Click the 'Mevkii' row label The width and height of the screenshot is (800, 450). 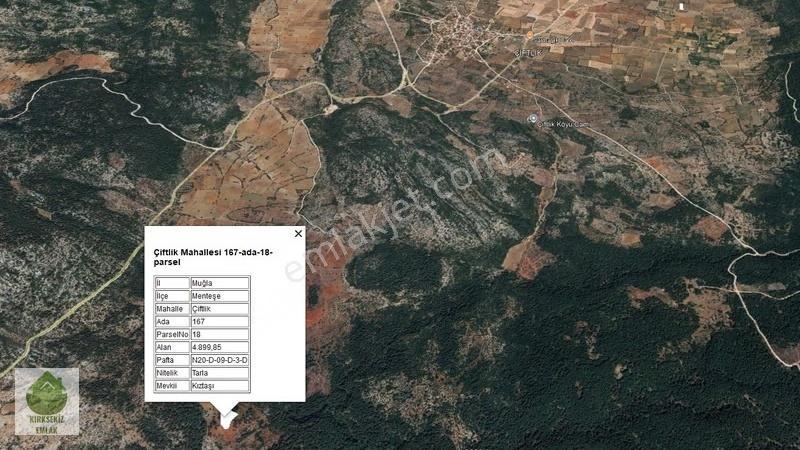click(x=172, y=386)
